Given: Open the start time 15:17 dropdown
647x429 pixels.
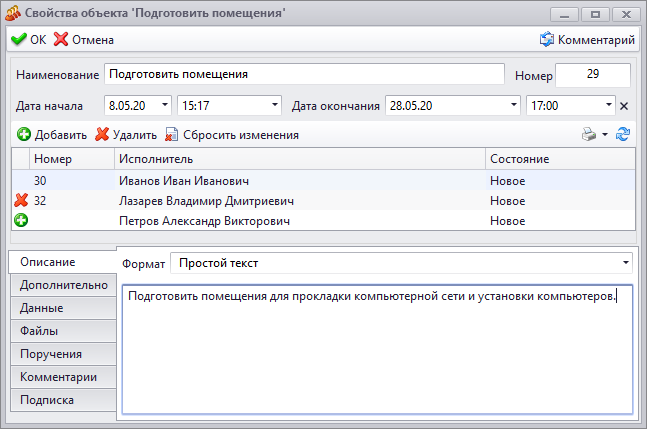Looking at the screenshot, I should [x=275, y=105].
